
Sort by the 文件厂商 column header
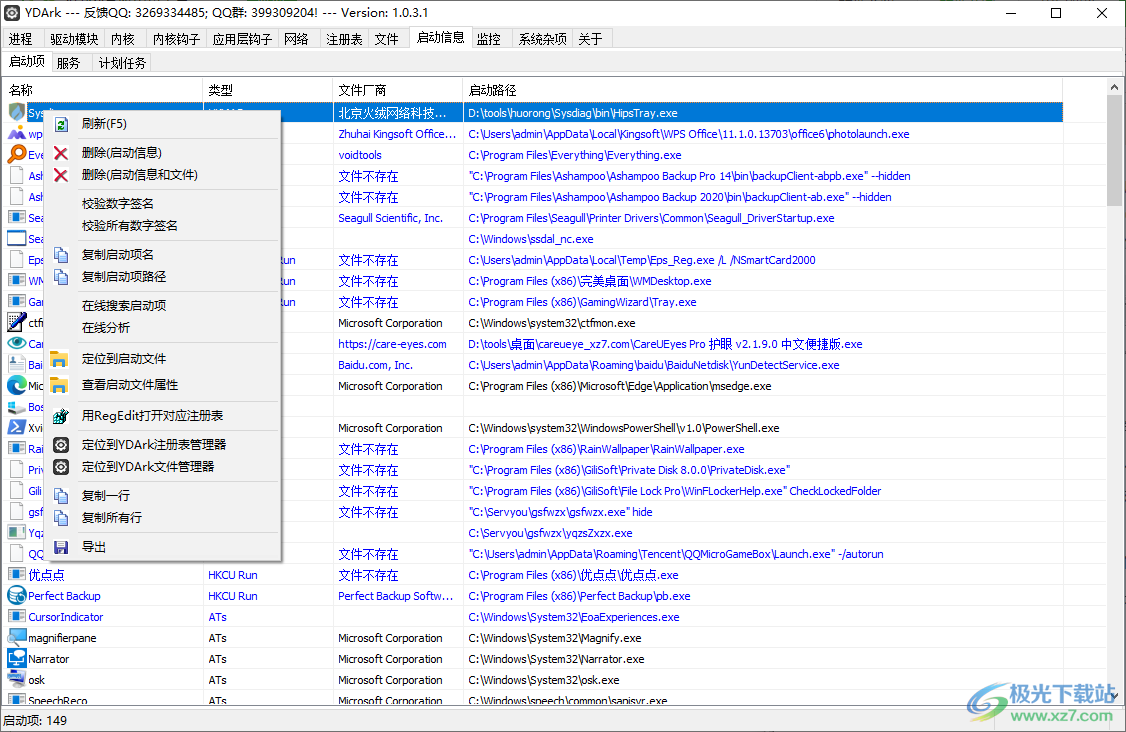(398, 91)
